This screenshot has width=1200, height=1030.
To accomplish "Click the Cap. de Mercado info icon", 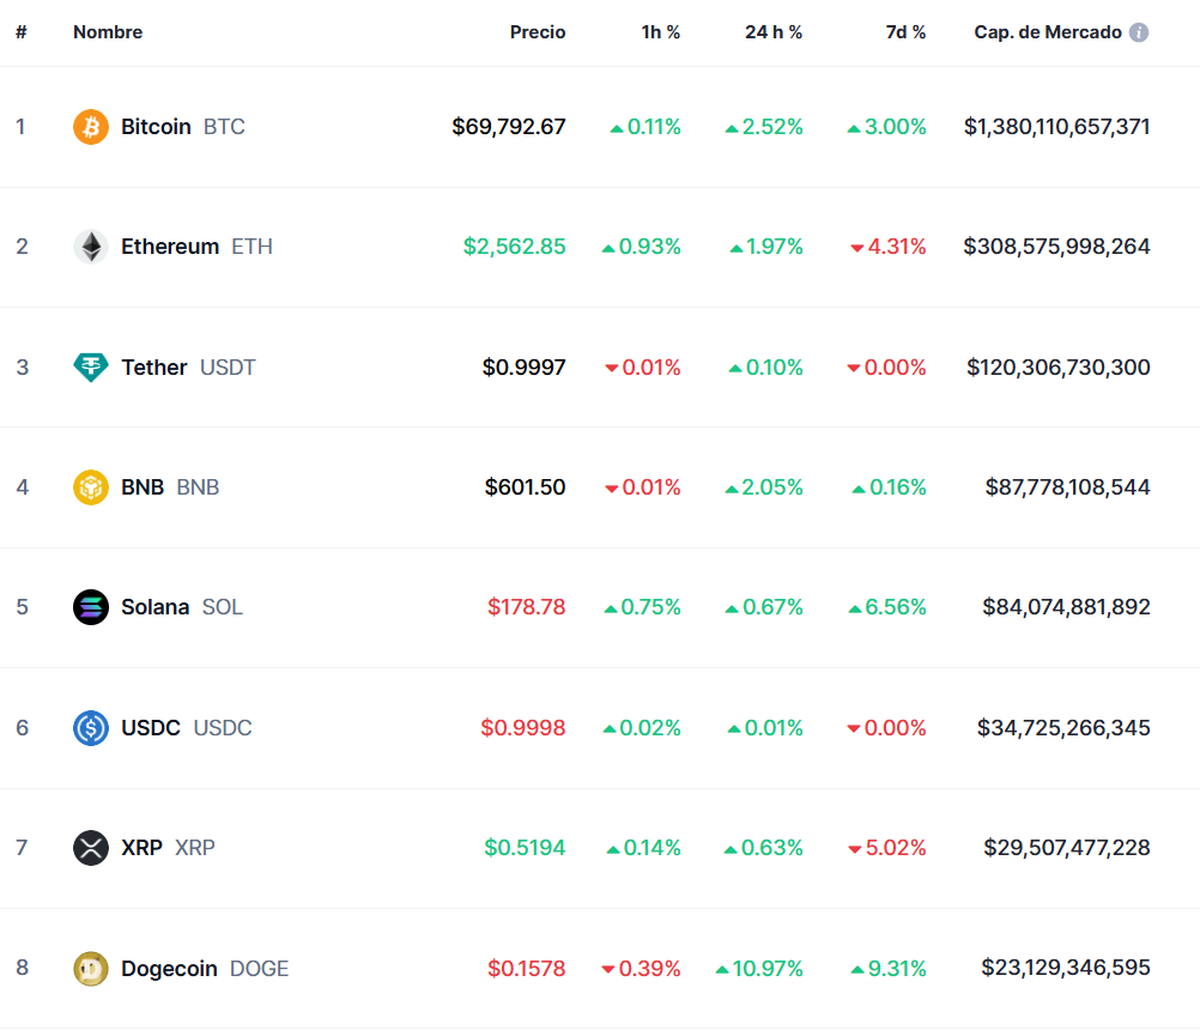I will pos(1138,32).
